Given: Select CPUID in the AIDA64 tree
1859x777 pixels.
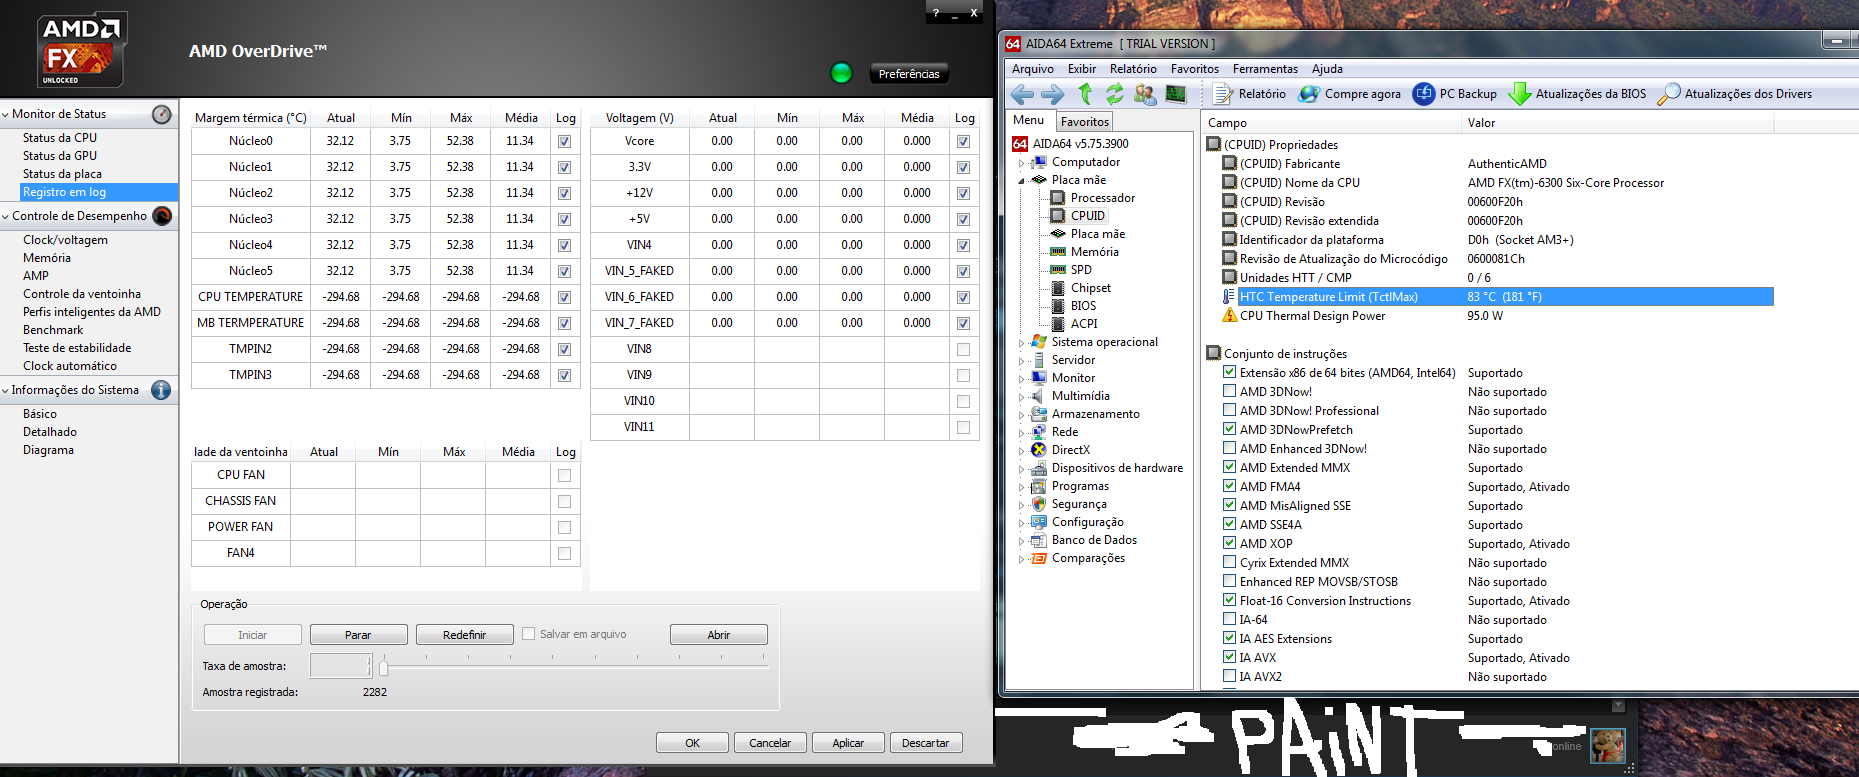Looking at the screenshot, I should 1087,216.
